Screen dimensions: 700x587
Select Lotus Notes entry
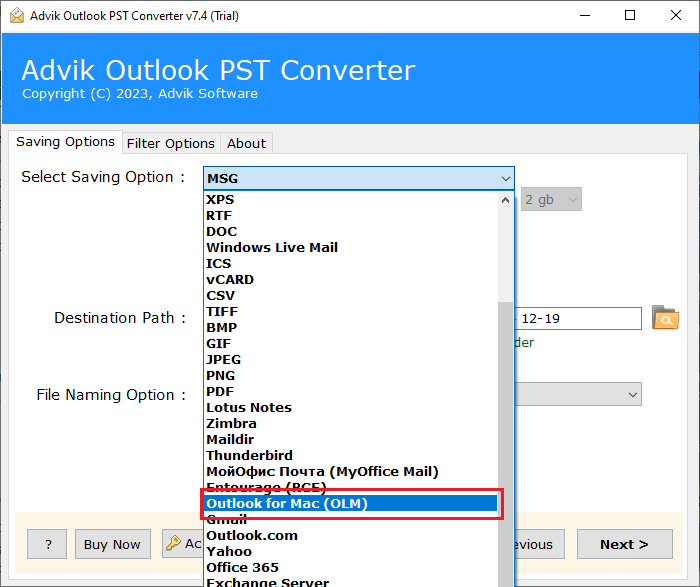tap(351, 408)
